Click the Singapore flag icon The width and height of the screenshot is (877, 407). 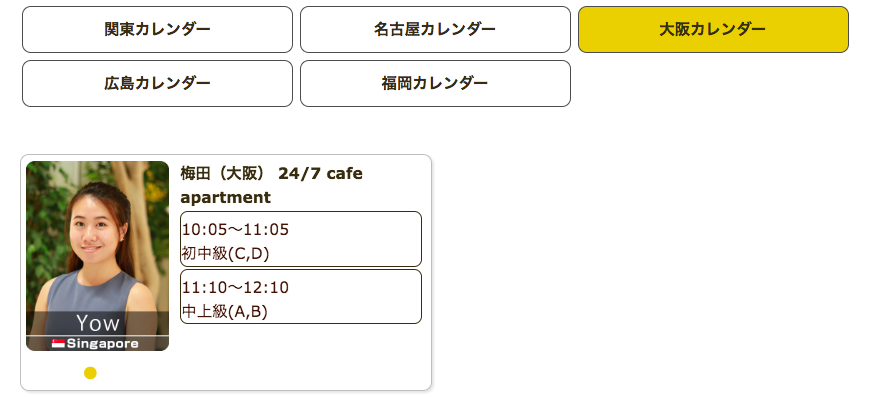pyautogui.click(x=58, y=344)
